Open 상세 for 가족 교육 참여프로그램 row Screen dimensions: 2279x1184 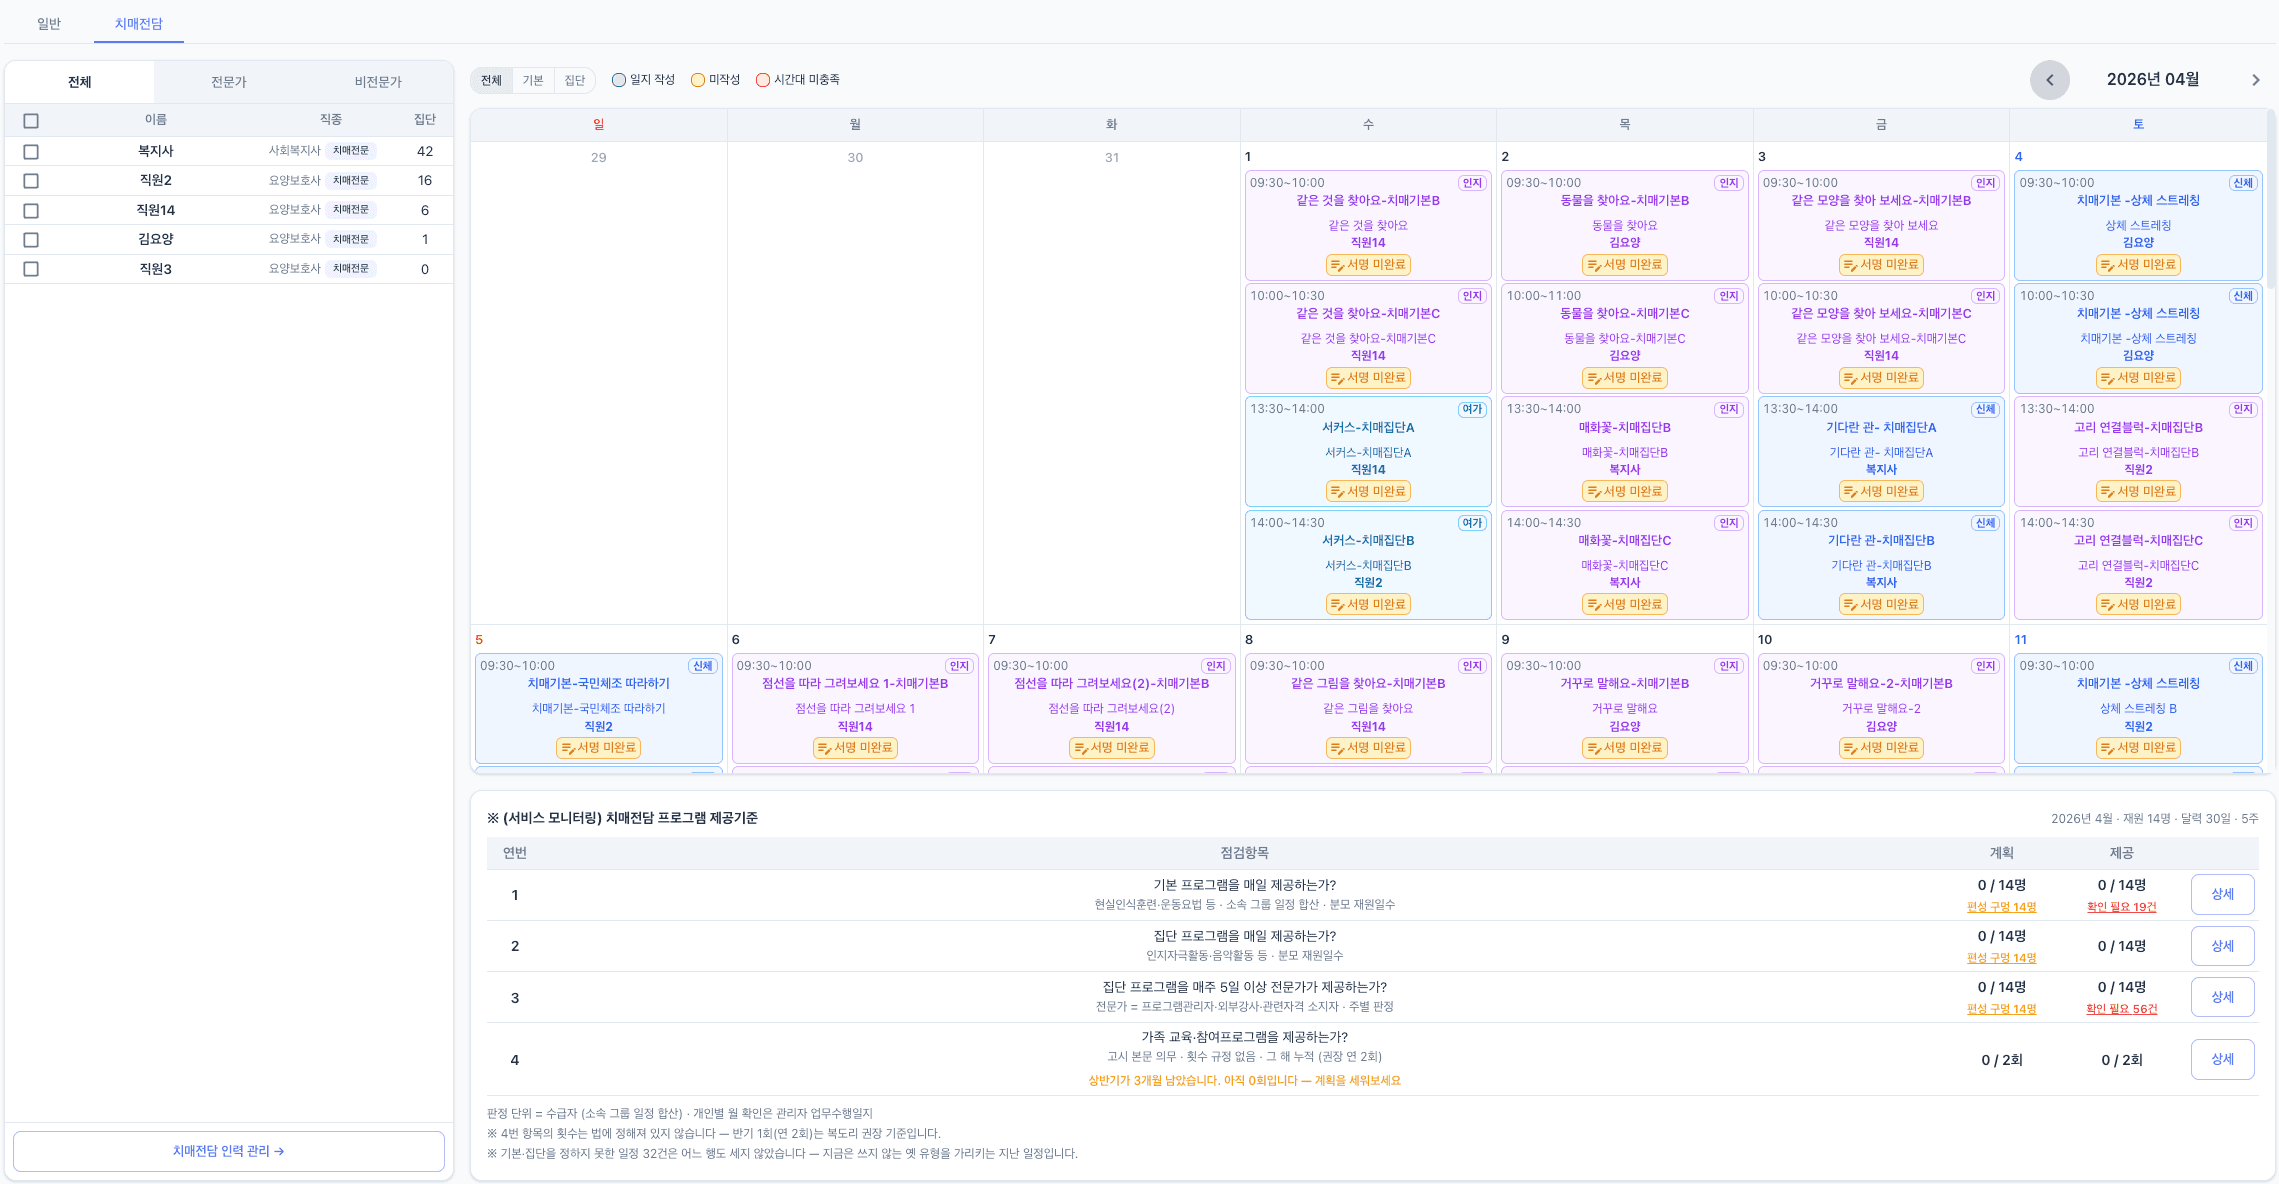click(x=2222, y=1059)
